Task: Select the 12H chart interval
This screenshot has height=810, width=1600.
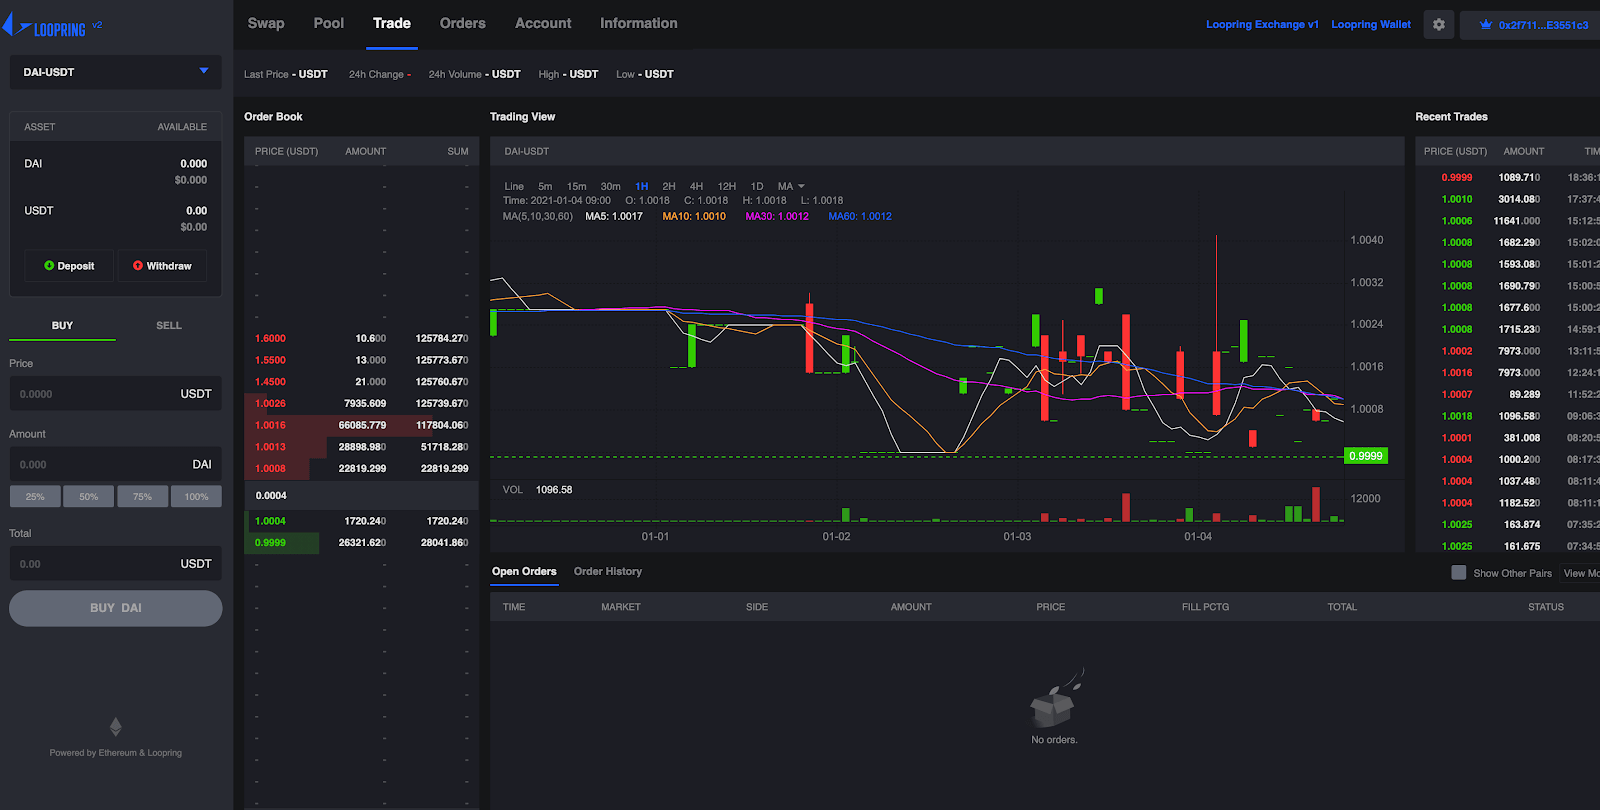Action: pyautogui.click(x=727, y=186)
